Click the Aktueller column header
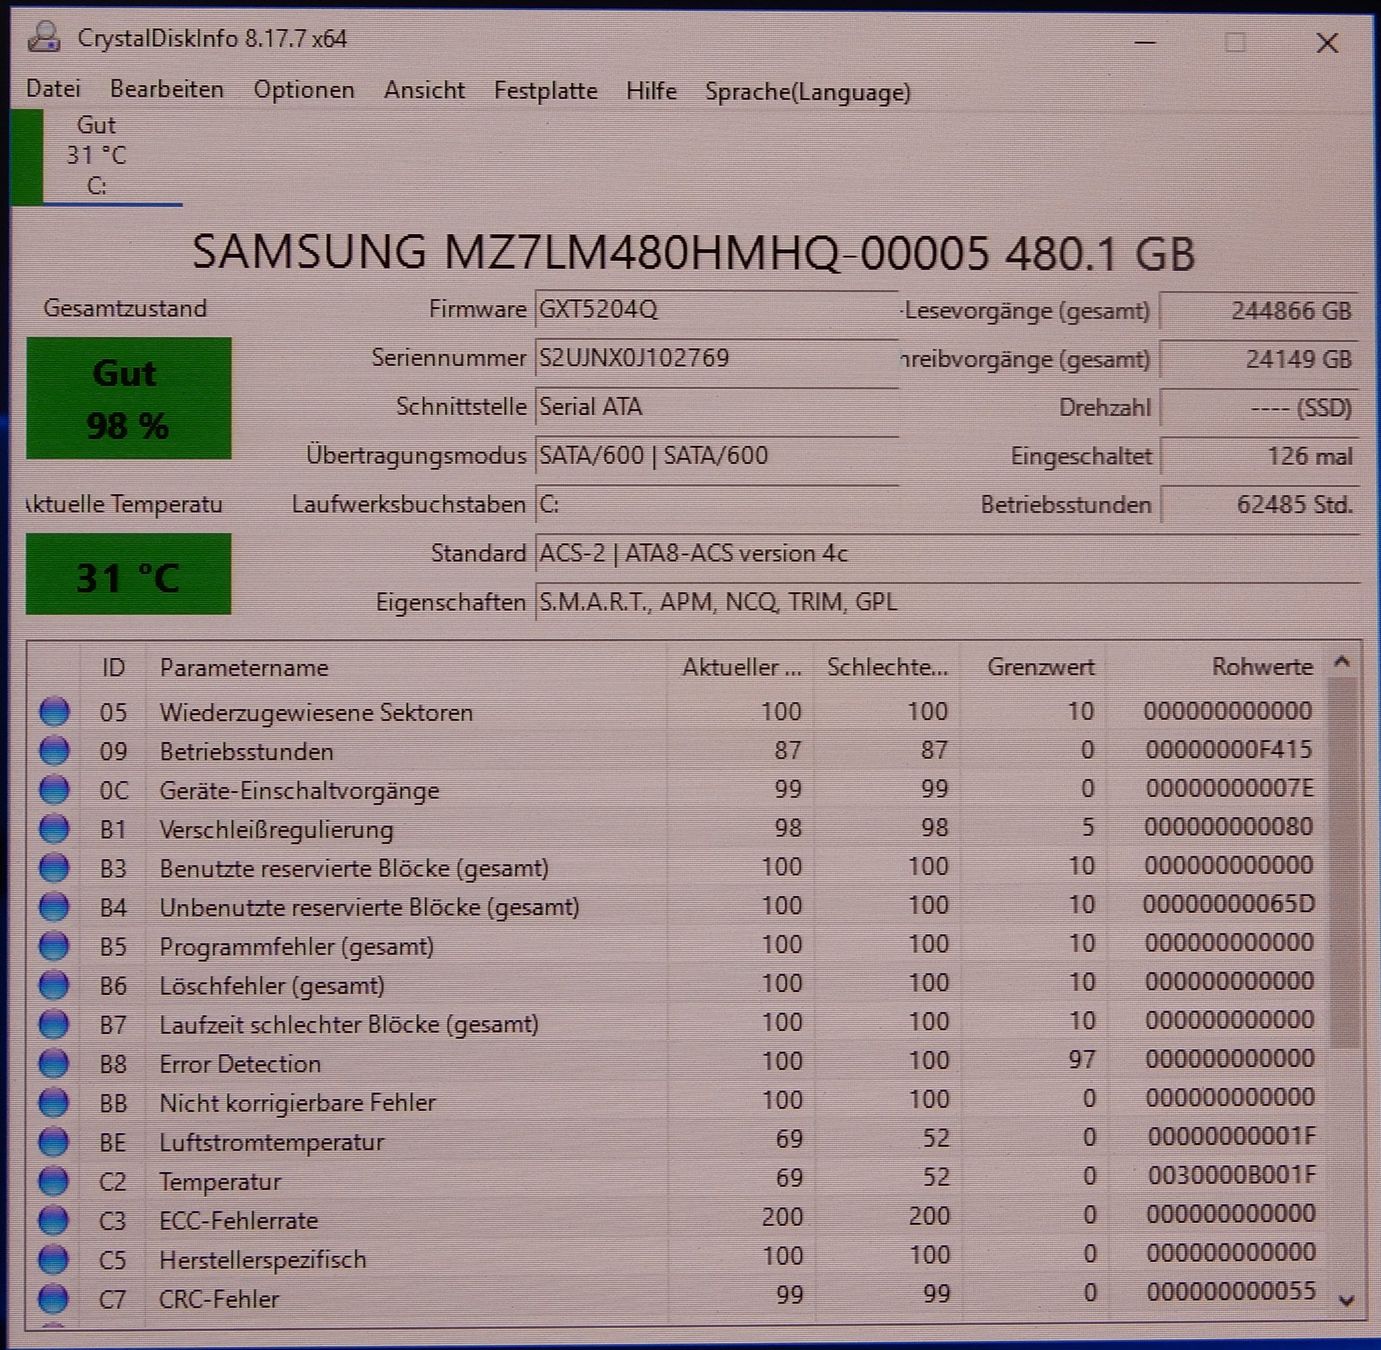Image resolution: width=1381 pixels, height=1350 pixels. [741, 667]
